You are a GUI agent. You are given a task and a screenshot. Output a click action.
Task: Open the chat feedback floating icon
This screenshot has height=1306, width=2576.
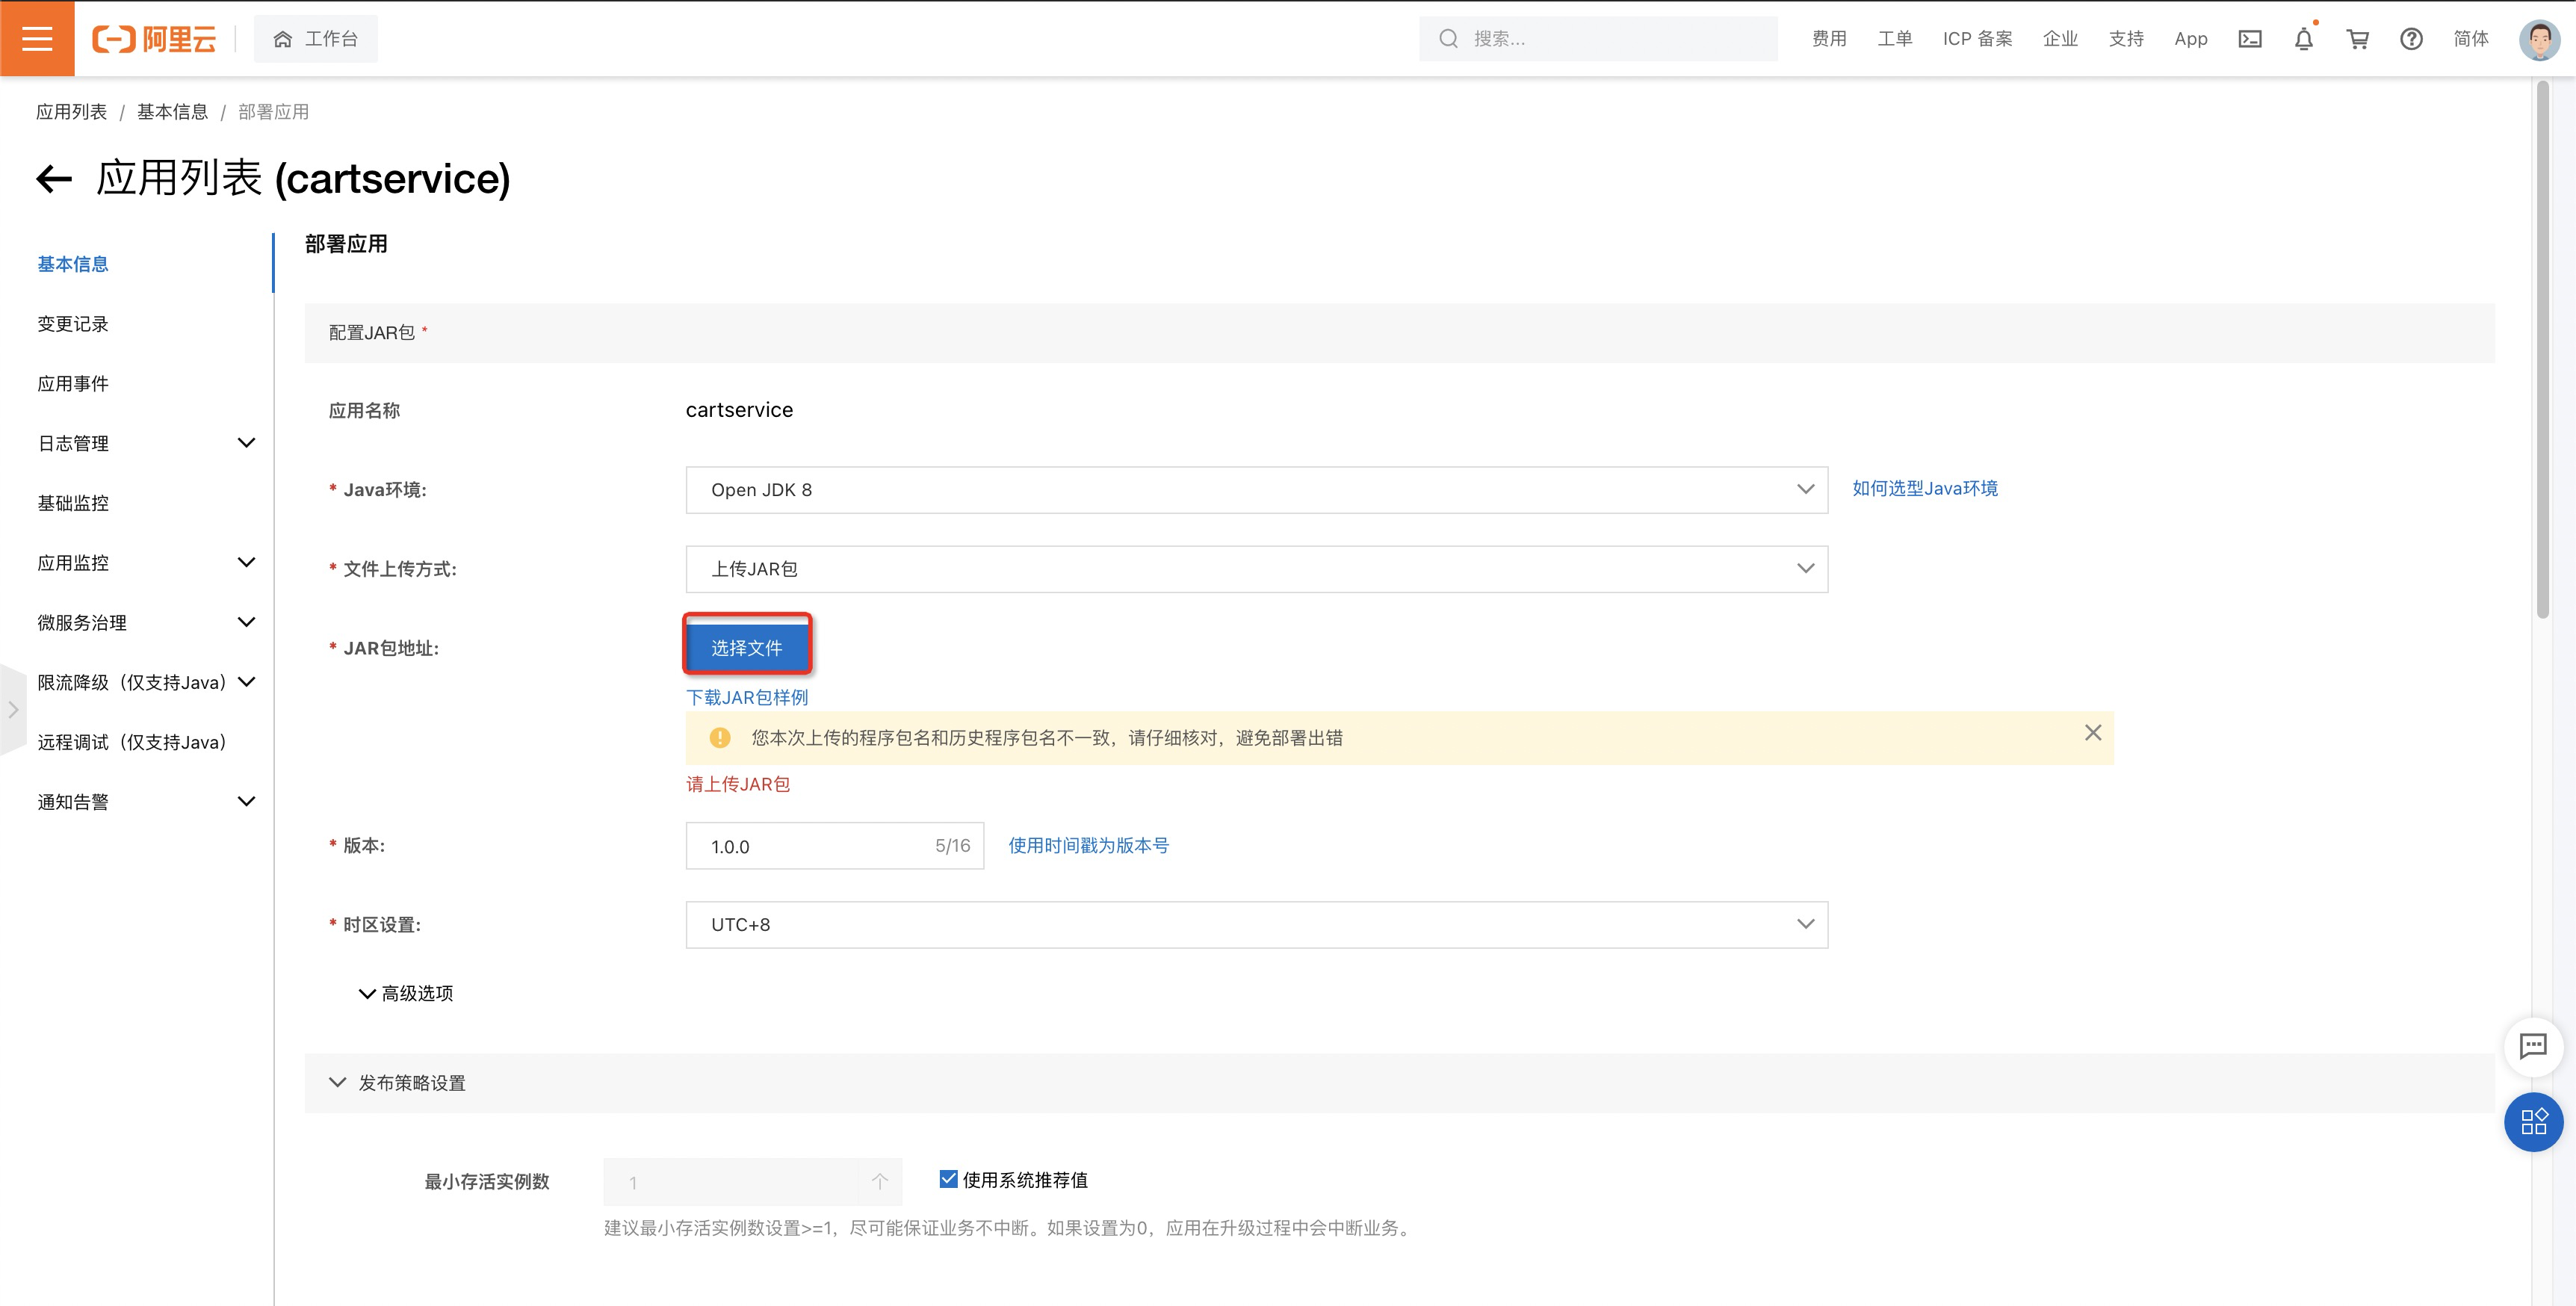point(2532,1047)
